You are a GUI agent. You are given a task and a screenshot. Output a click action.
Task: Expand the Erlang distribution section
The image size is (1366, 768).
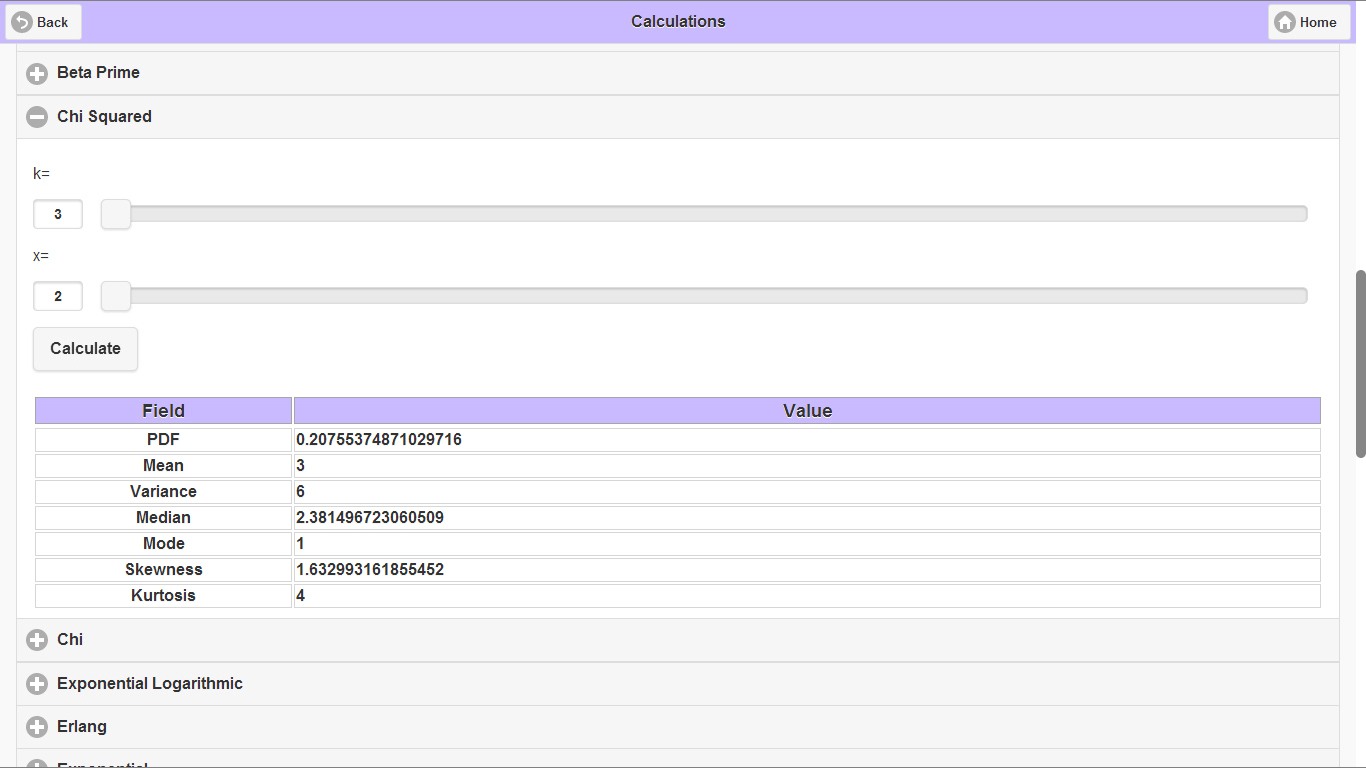(x=82, y=727)
